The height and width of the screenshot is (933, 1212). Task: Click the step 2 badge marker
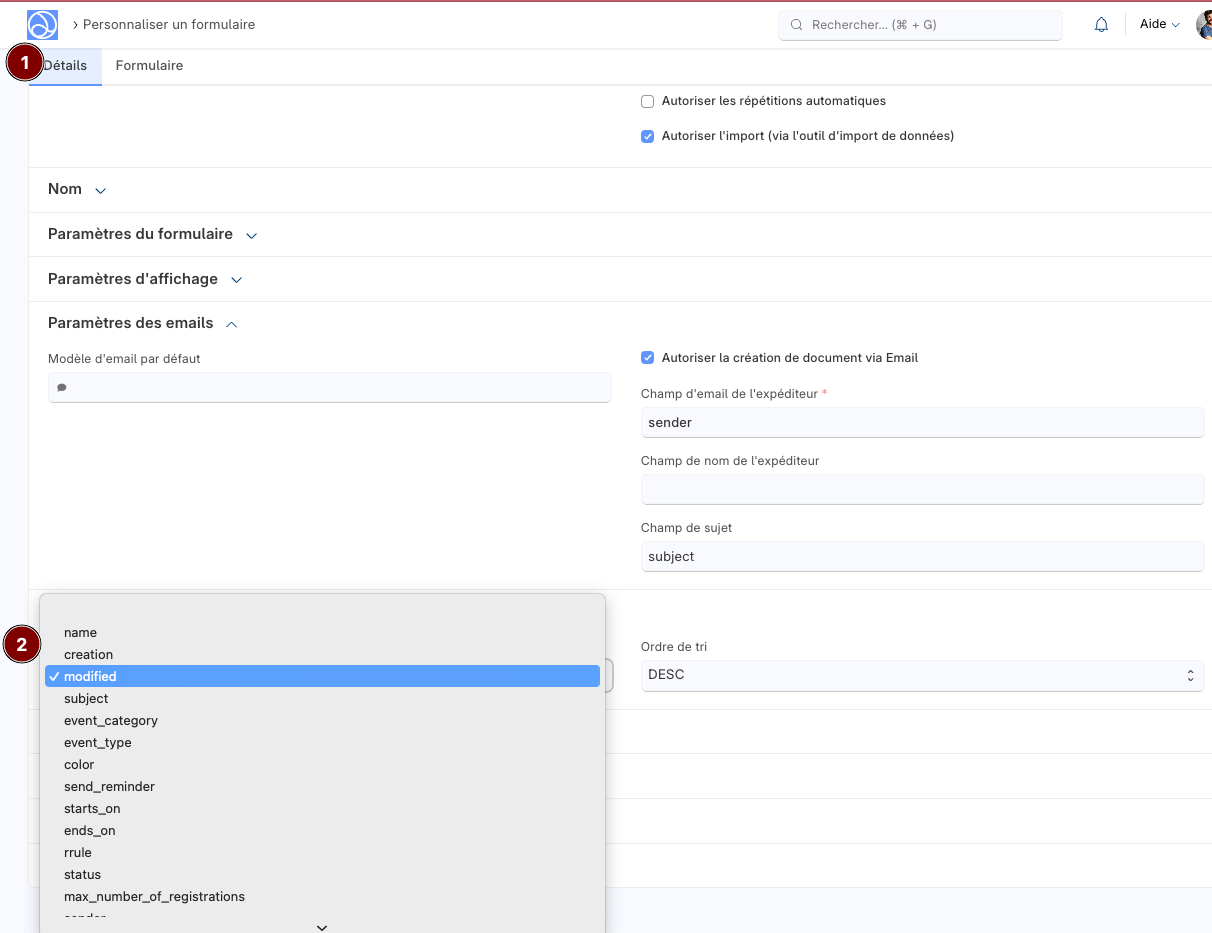pyautogui.click(x=21, y=645)
